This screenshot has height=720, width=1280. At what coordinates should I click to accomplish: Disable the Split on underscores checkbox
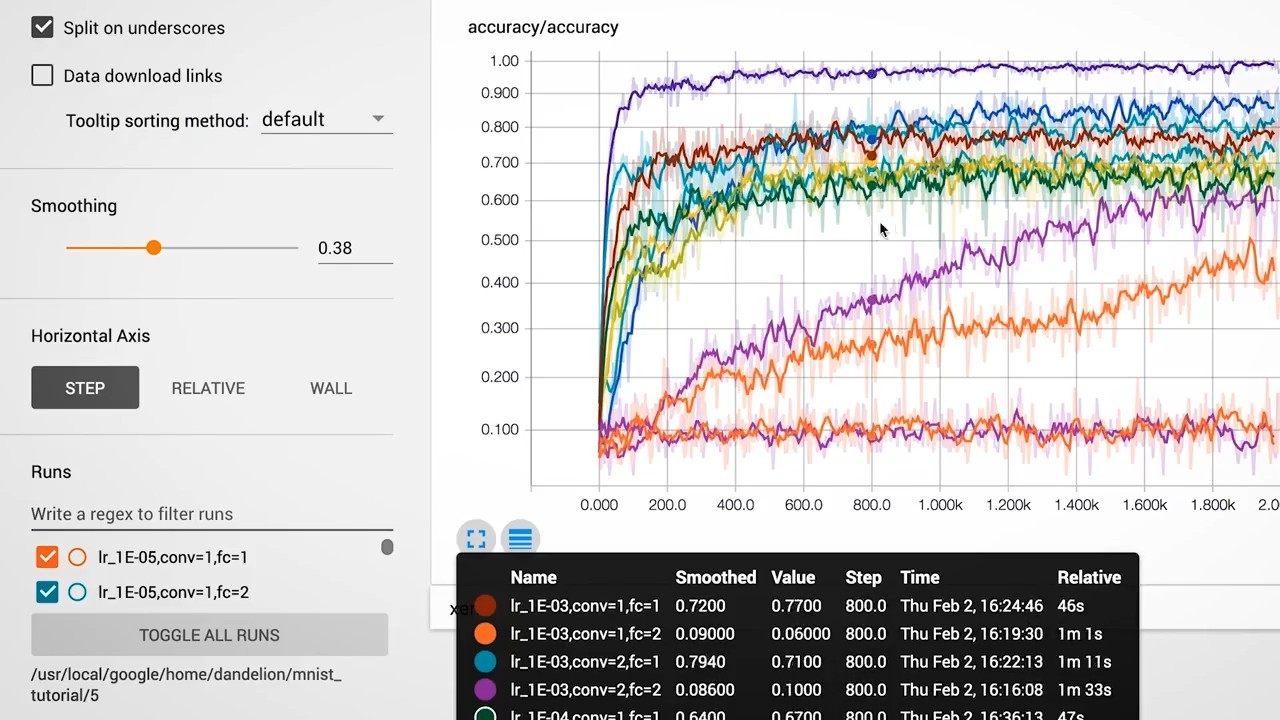(x=42, y=27)
